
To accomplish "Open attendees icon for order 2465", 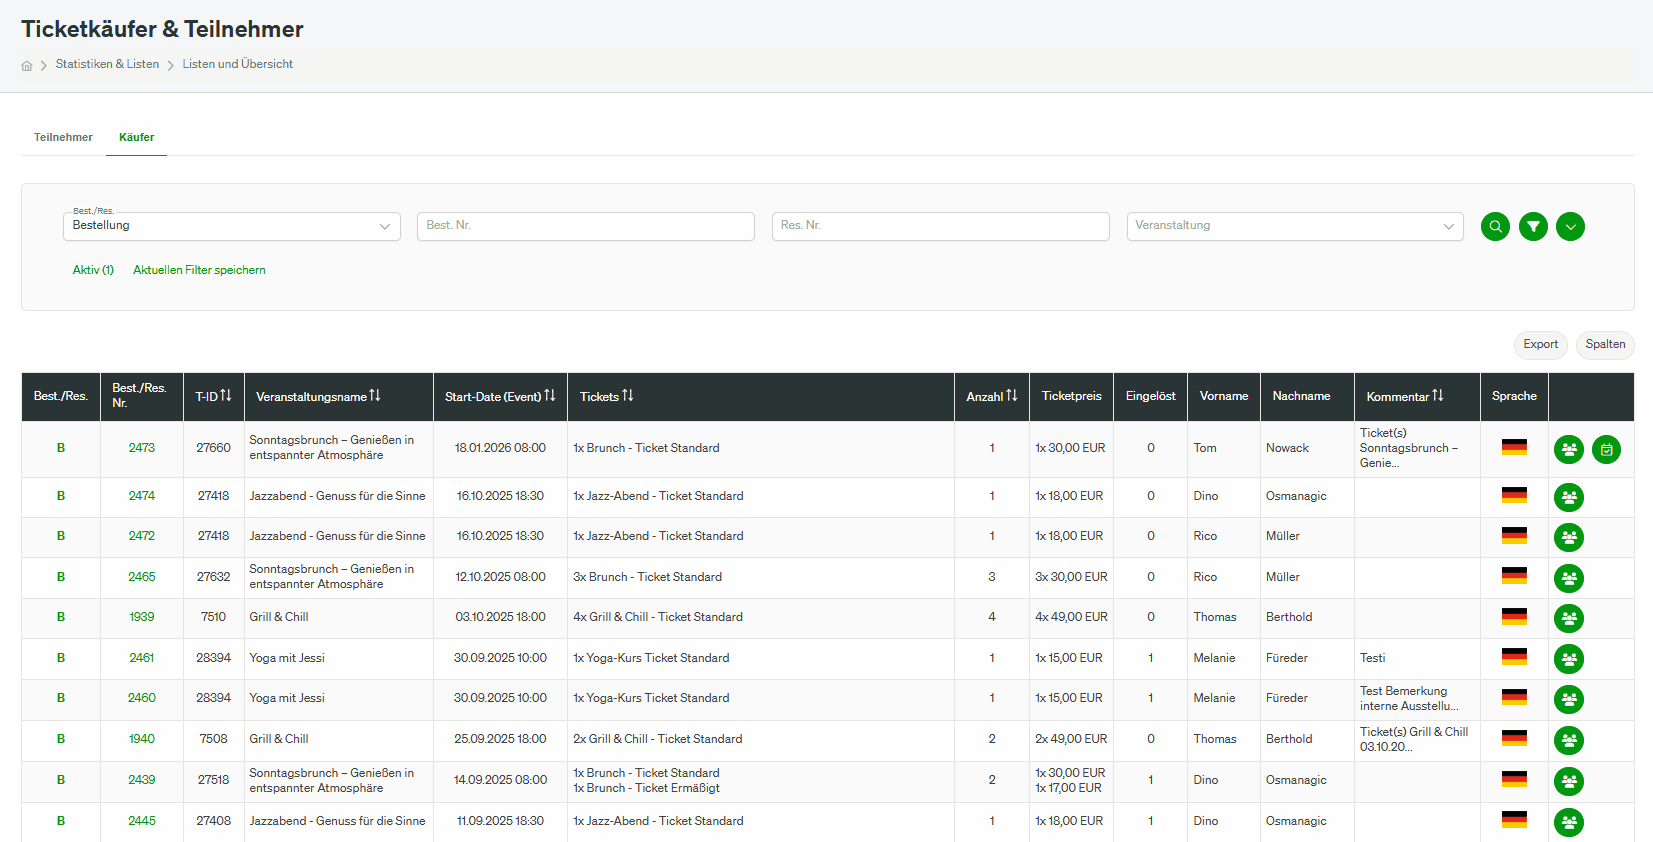I will pos(1569,578).
